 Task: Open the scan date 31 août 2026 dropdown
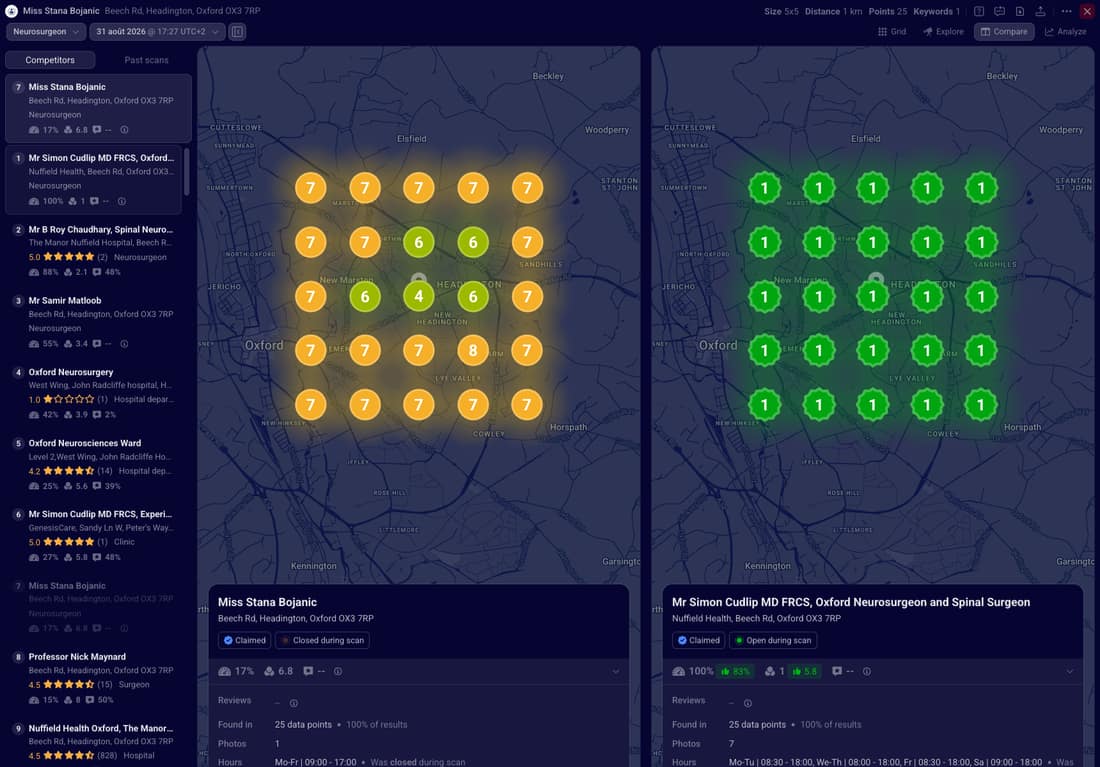pos(157,32)
